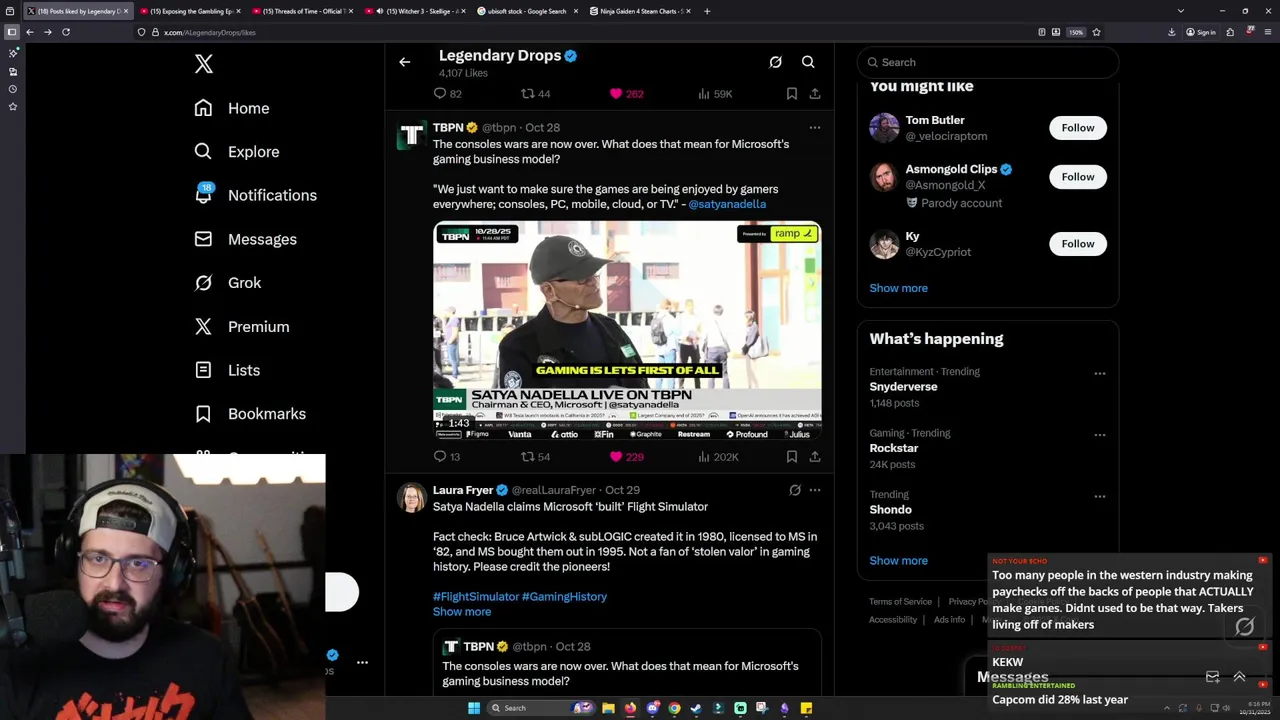
Task: Open the Accessibility footer link
Action: pos(893,620)
